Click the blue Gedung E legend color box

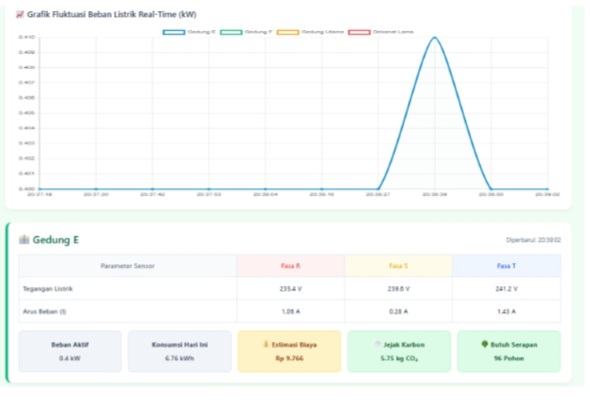tap(174, 32)
